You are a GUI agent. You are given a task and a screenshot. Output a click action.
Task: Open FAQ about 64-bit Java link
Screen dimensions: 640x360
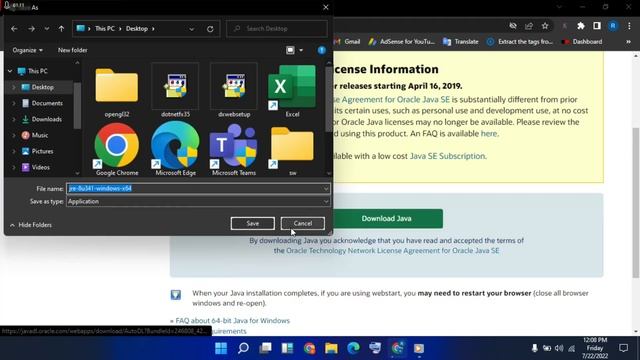233,321
